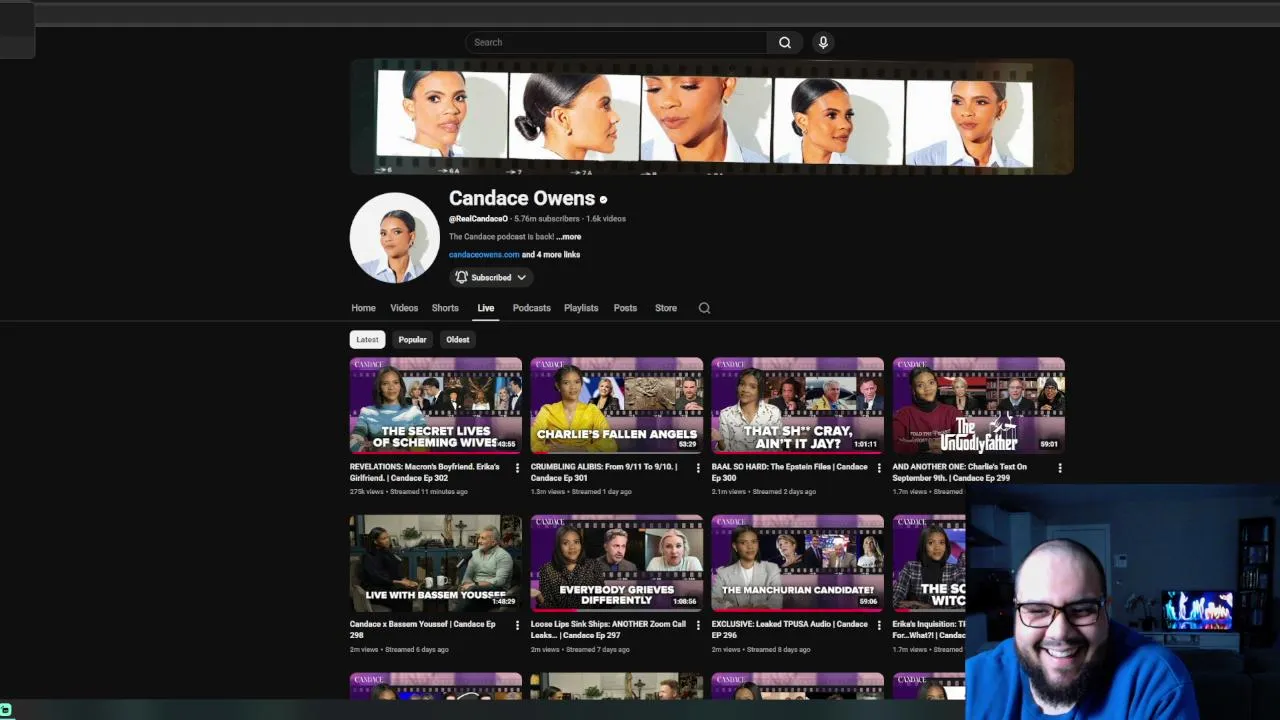
Task: Click the channel banner image
Action: coord(712,117)
